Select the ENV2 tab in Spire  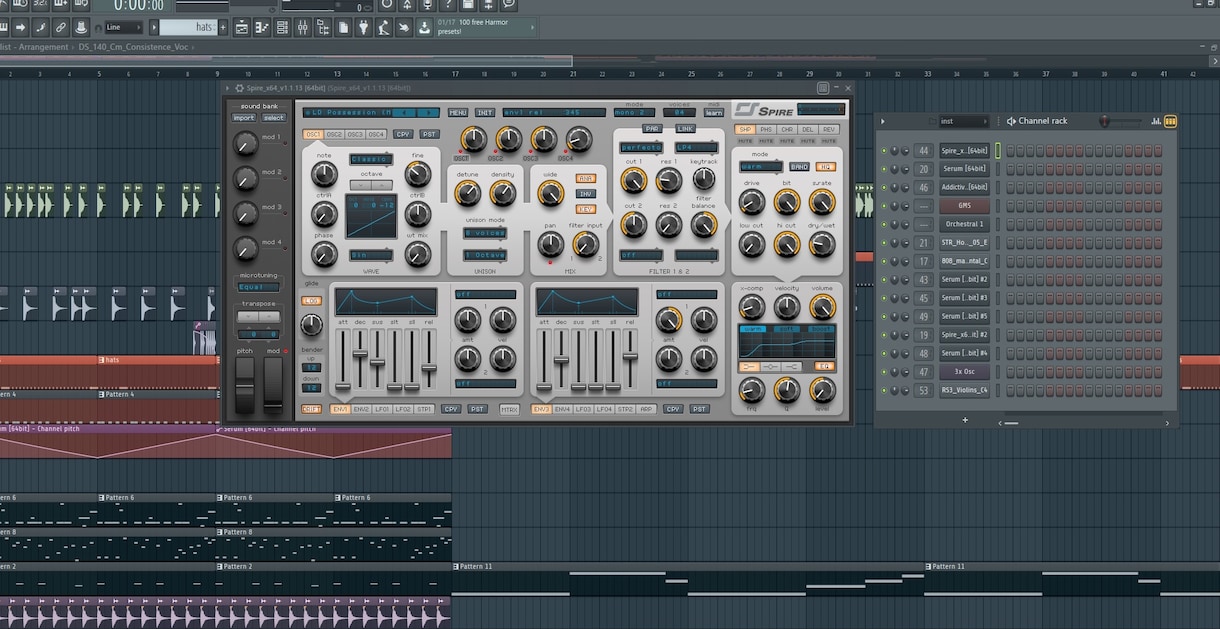[362, 409]
